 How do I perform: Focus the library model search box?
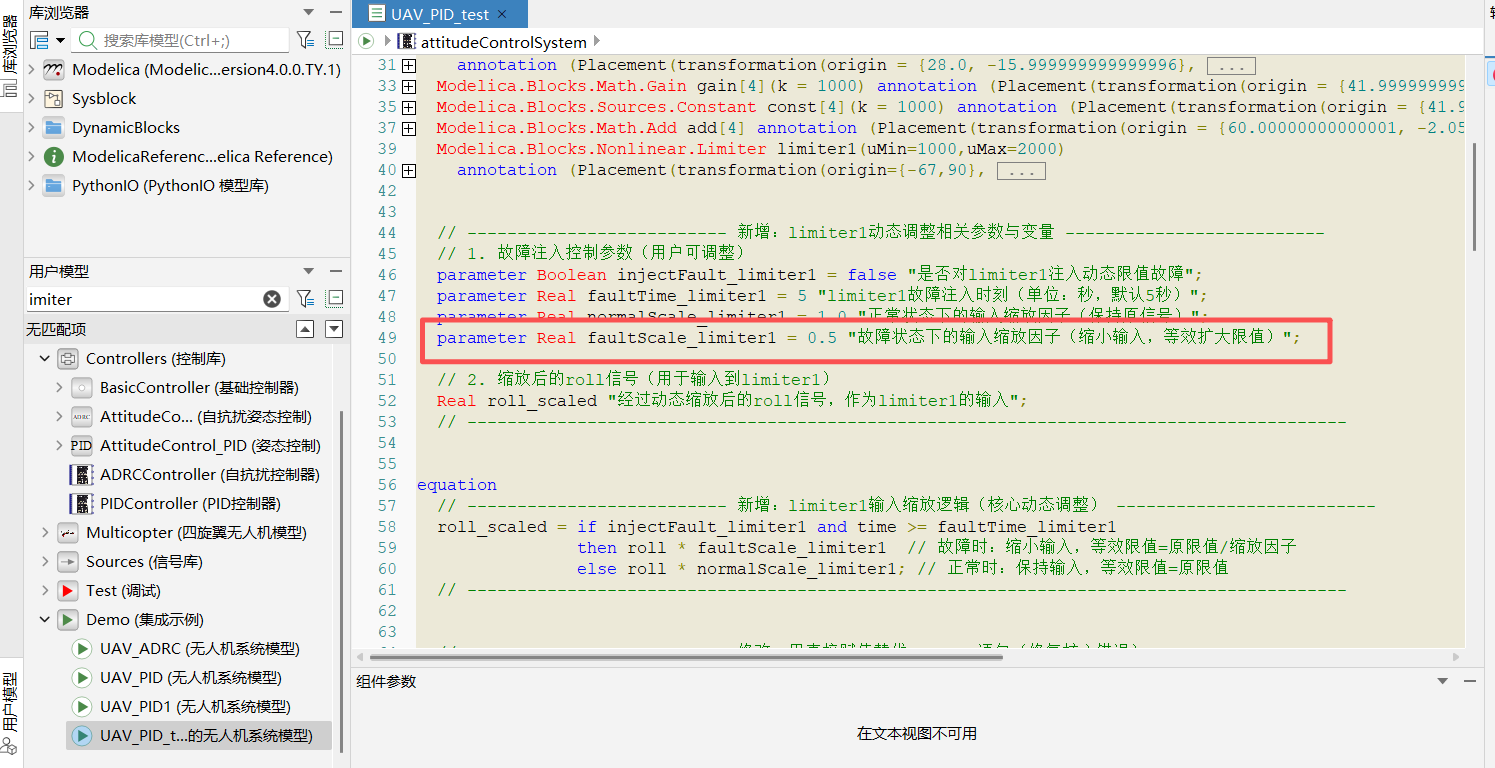point(182,40)
